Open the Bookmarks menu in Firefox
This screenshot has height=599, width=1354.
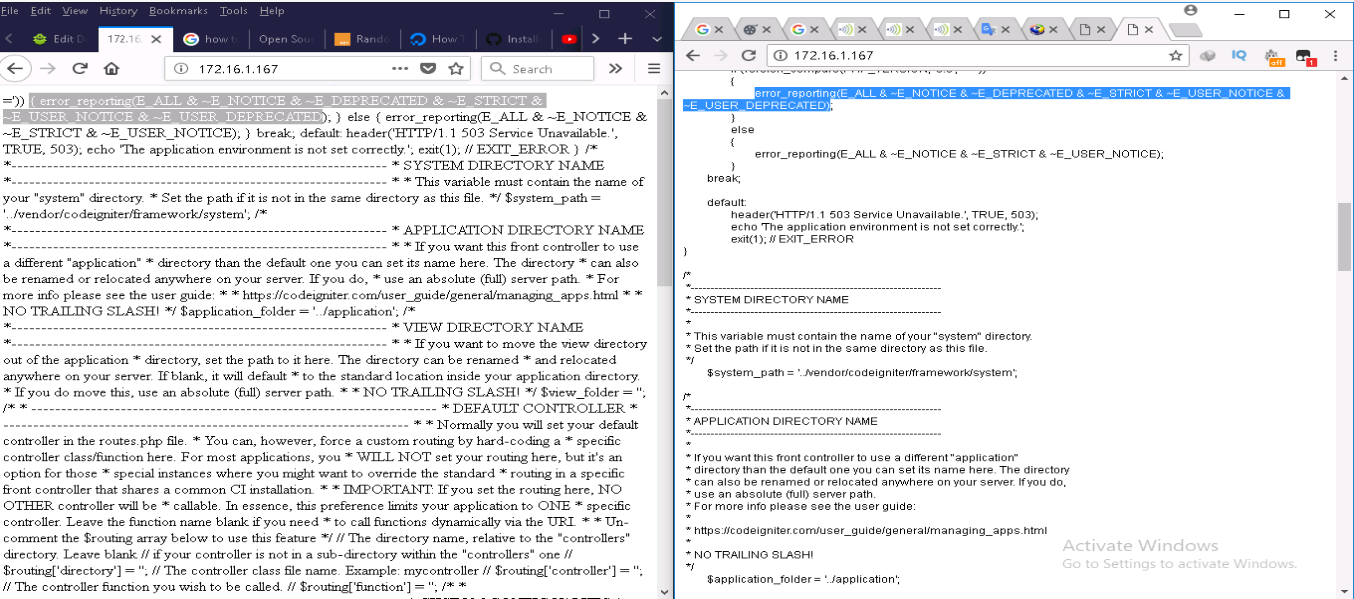(180, 10)
